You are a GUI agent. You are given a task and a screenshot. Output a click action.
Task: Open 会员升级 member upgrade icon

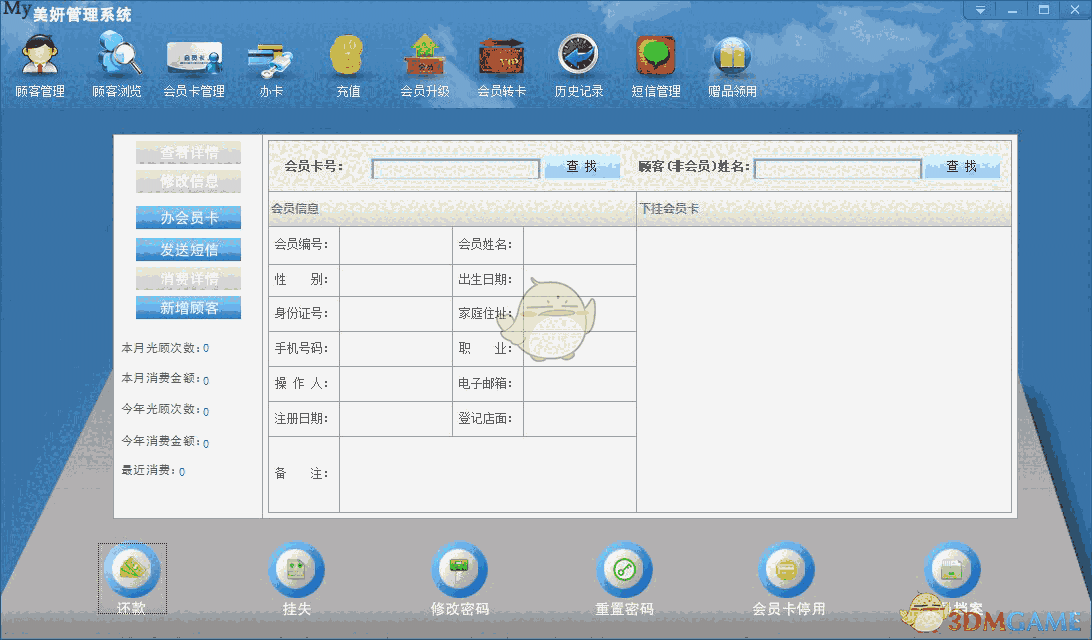[x=424, y=55]
